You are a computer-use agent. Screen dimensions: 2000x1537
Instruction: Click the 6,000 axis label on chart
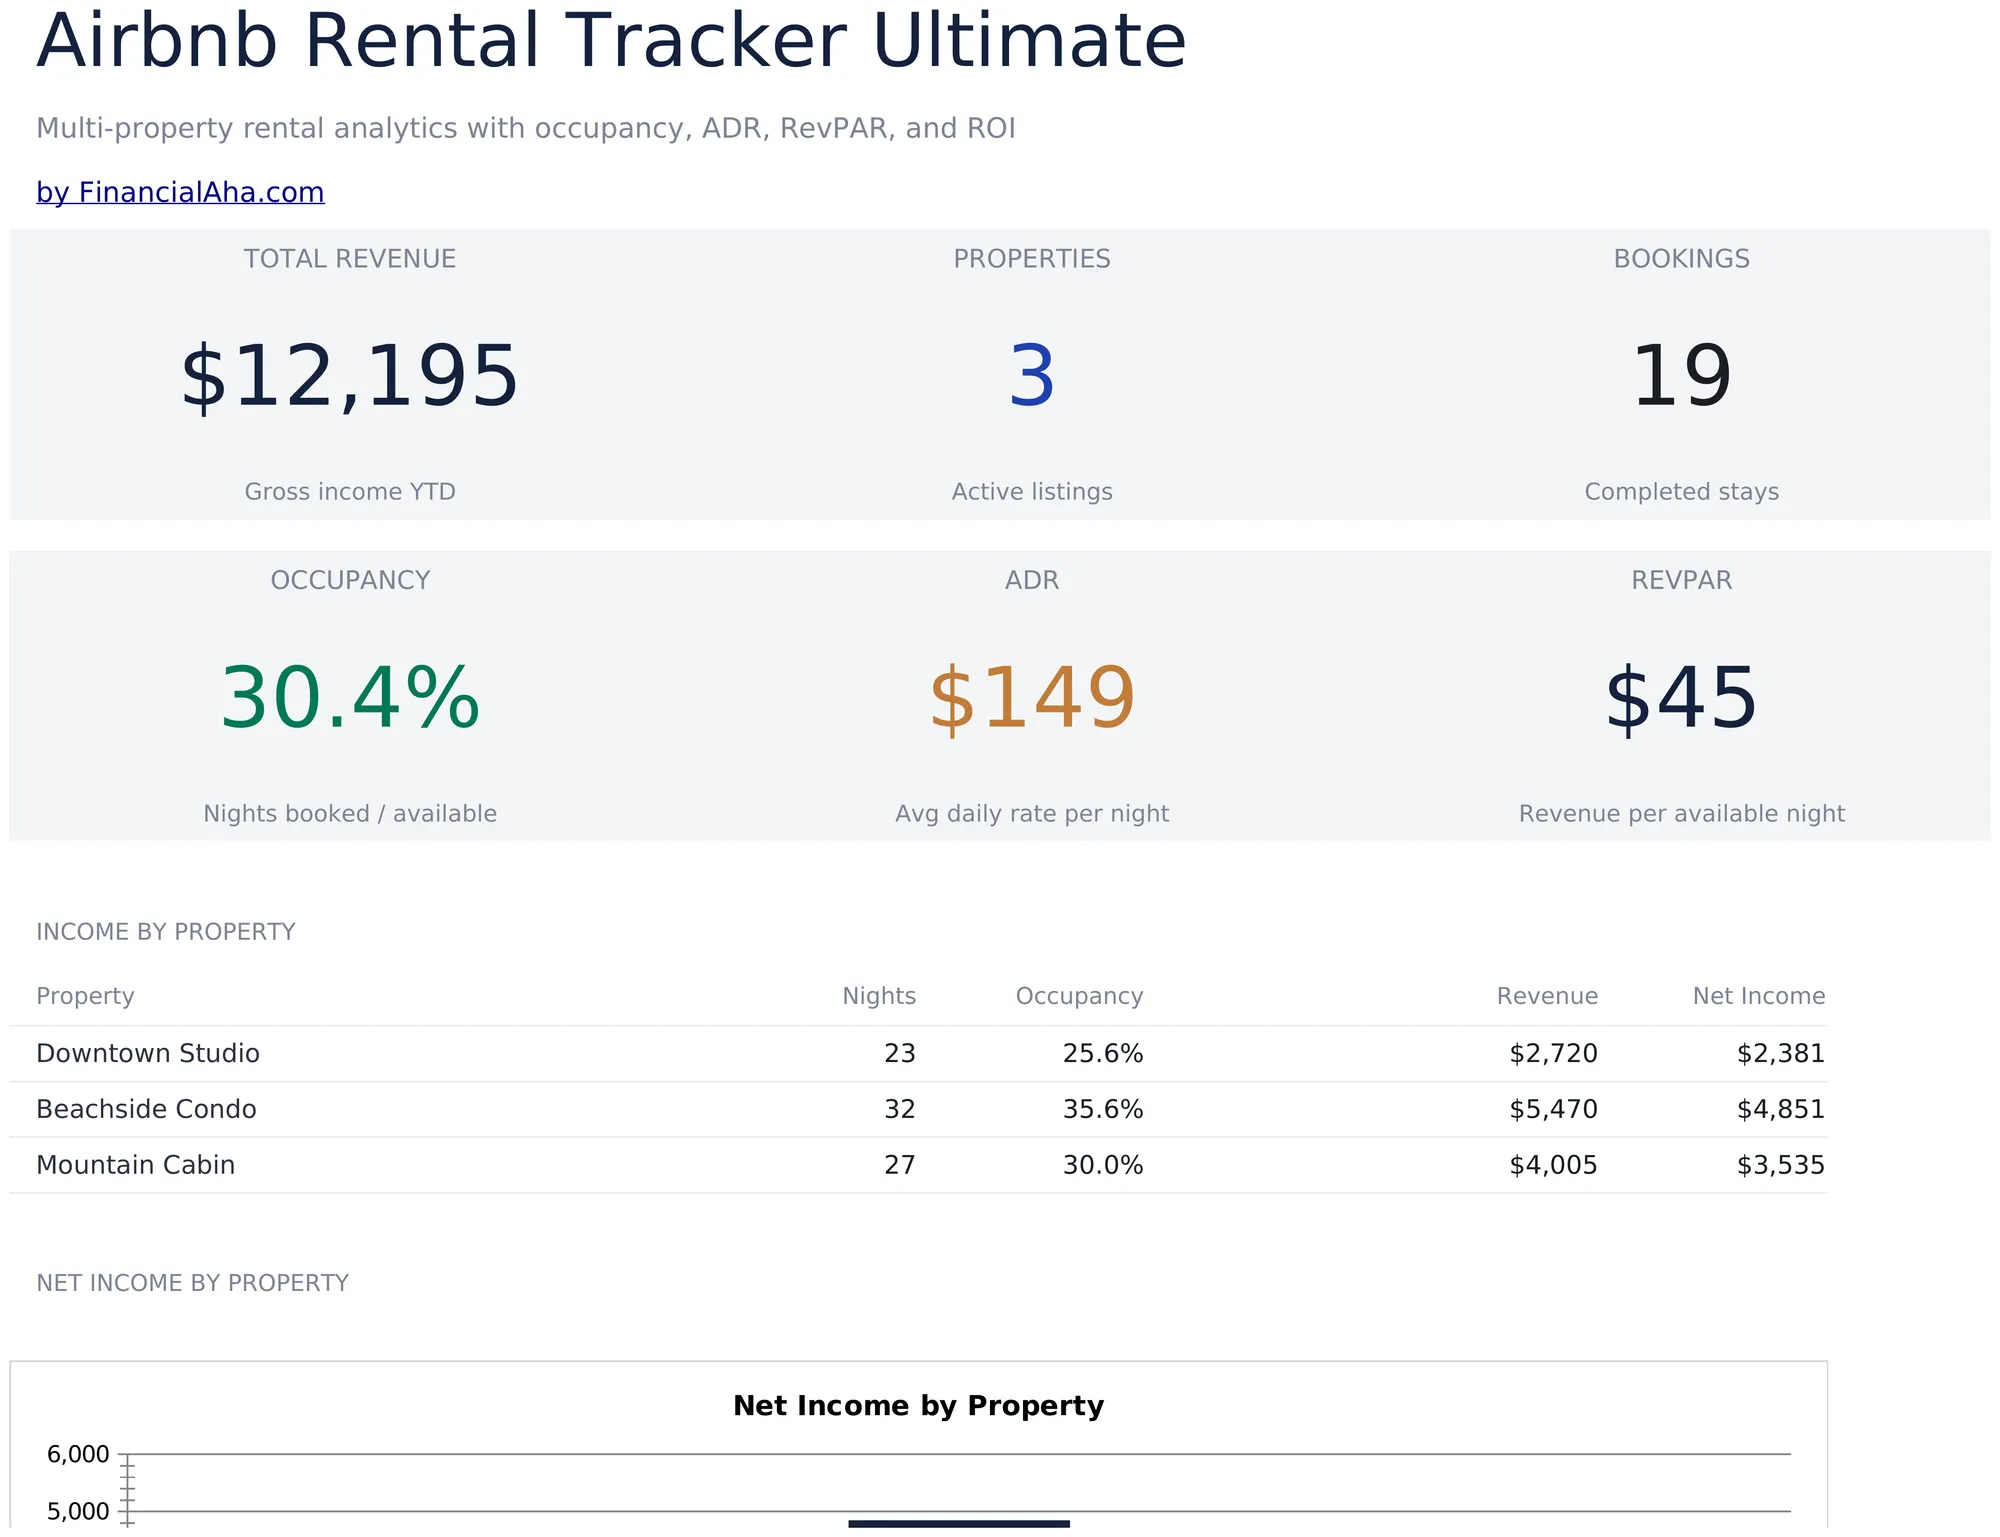[x=78, y=1454]
